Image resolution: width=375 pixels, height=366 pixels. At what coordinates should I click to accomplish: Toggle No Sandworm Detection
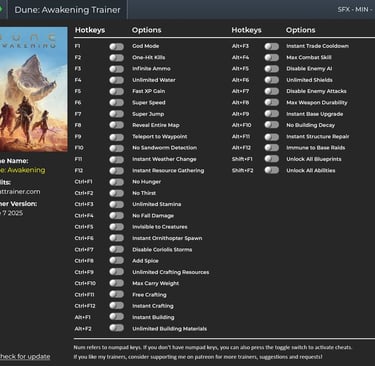[116, 148]
